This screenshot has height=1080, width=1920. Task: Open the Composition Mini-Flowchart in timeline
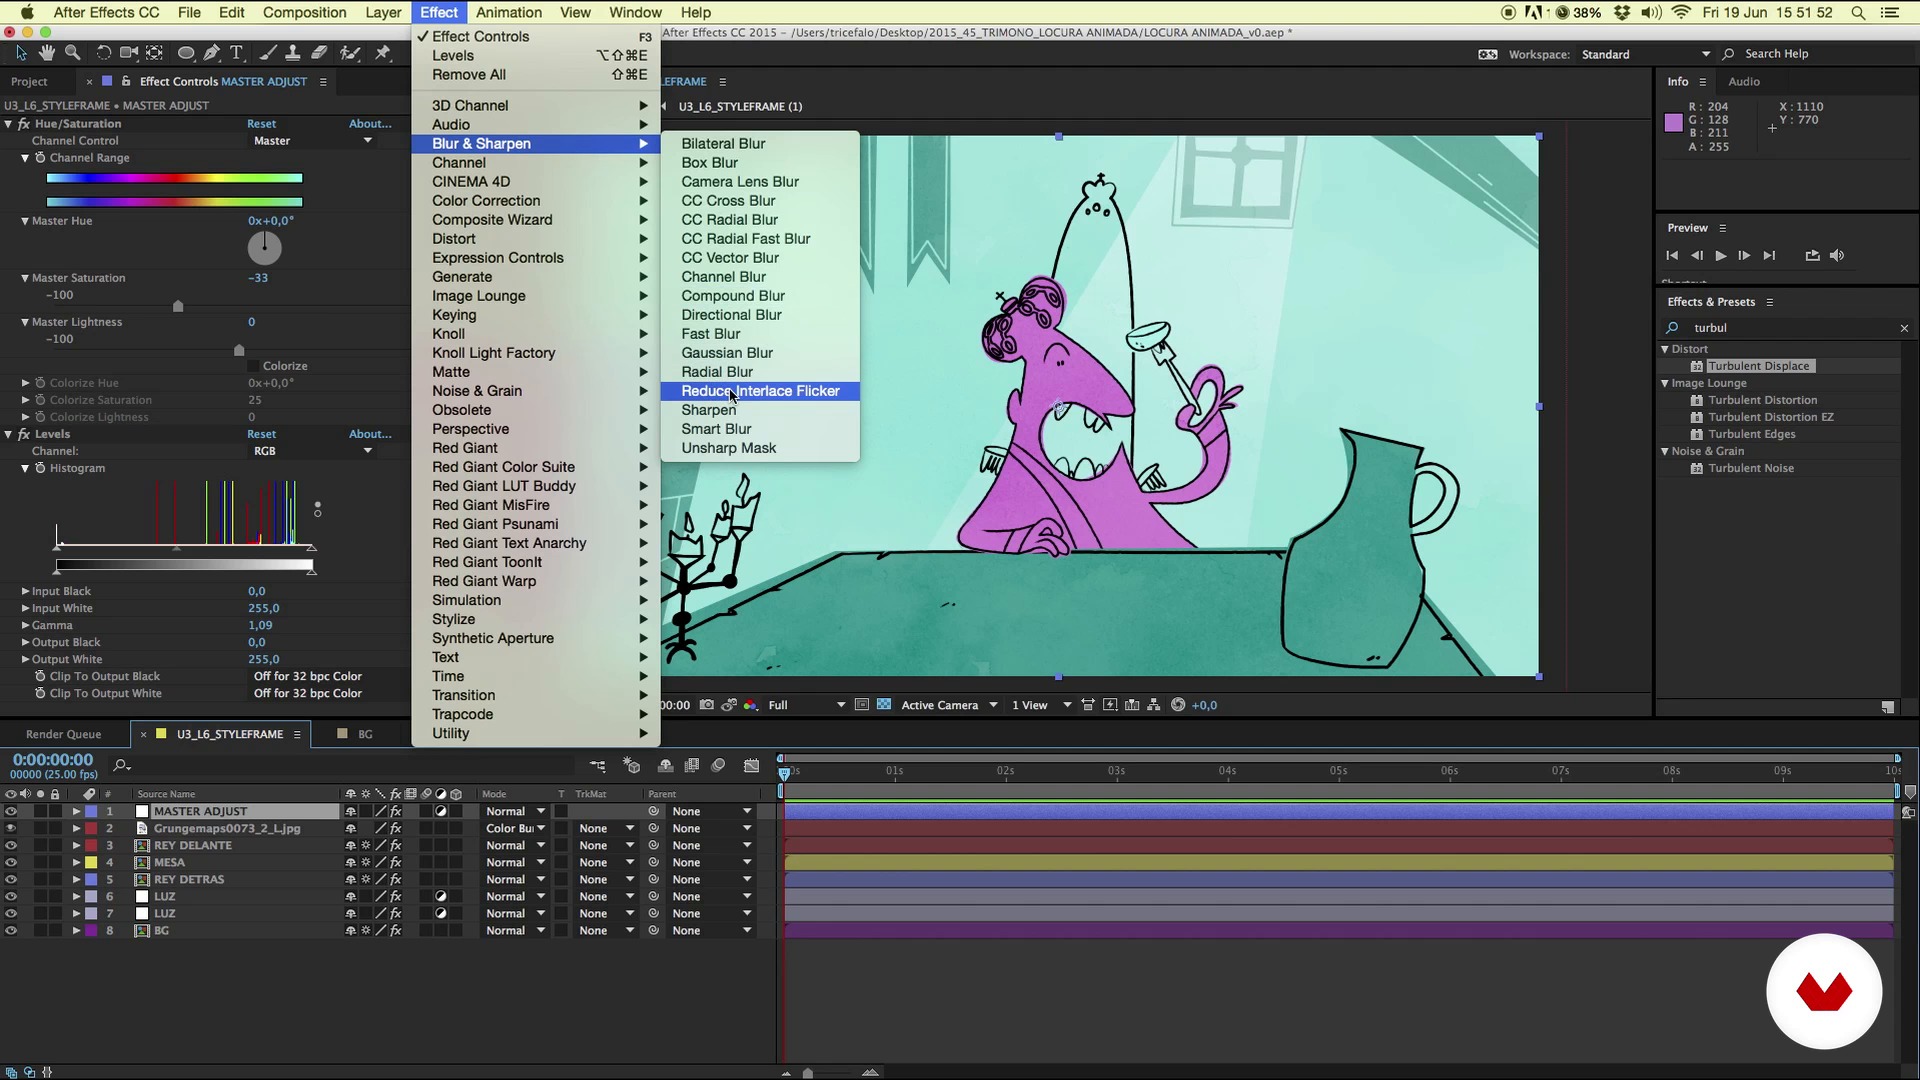coord(598,766)
